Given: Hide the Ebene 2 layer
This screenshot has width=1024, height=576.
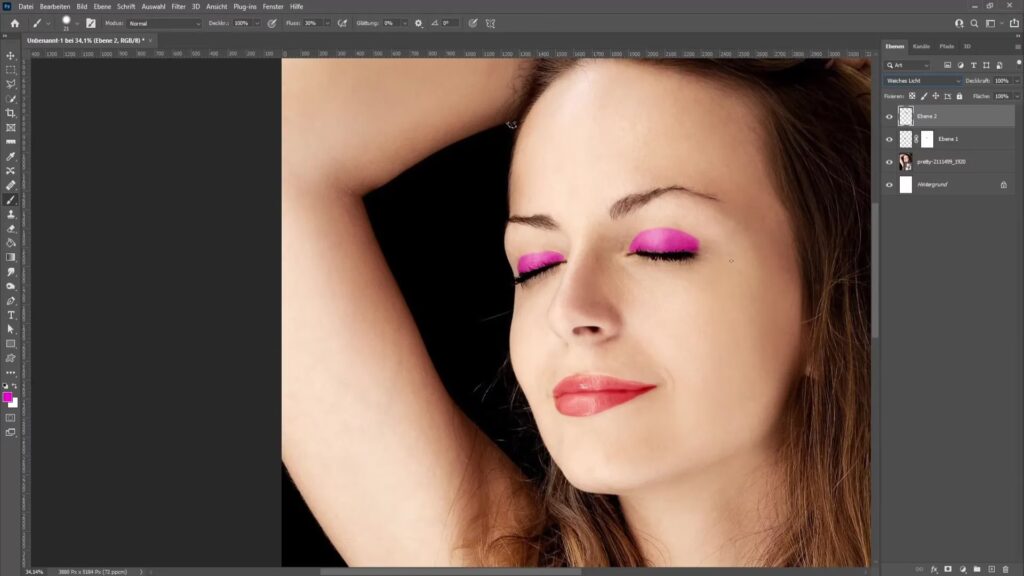Looking at the screenshot, I should [889, 117].
